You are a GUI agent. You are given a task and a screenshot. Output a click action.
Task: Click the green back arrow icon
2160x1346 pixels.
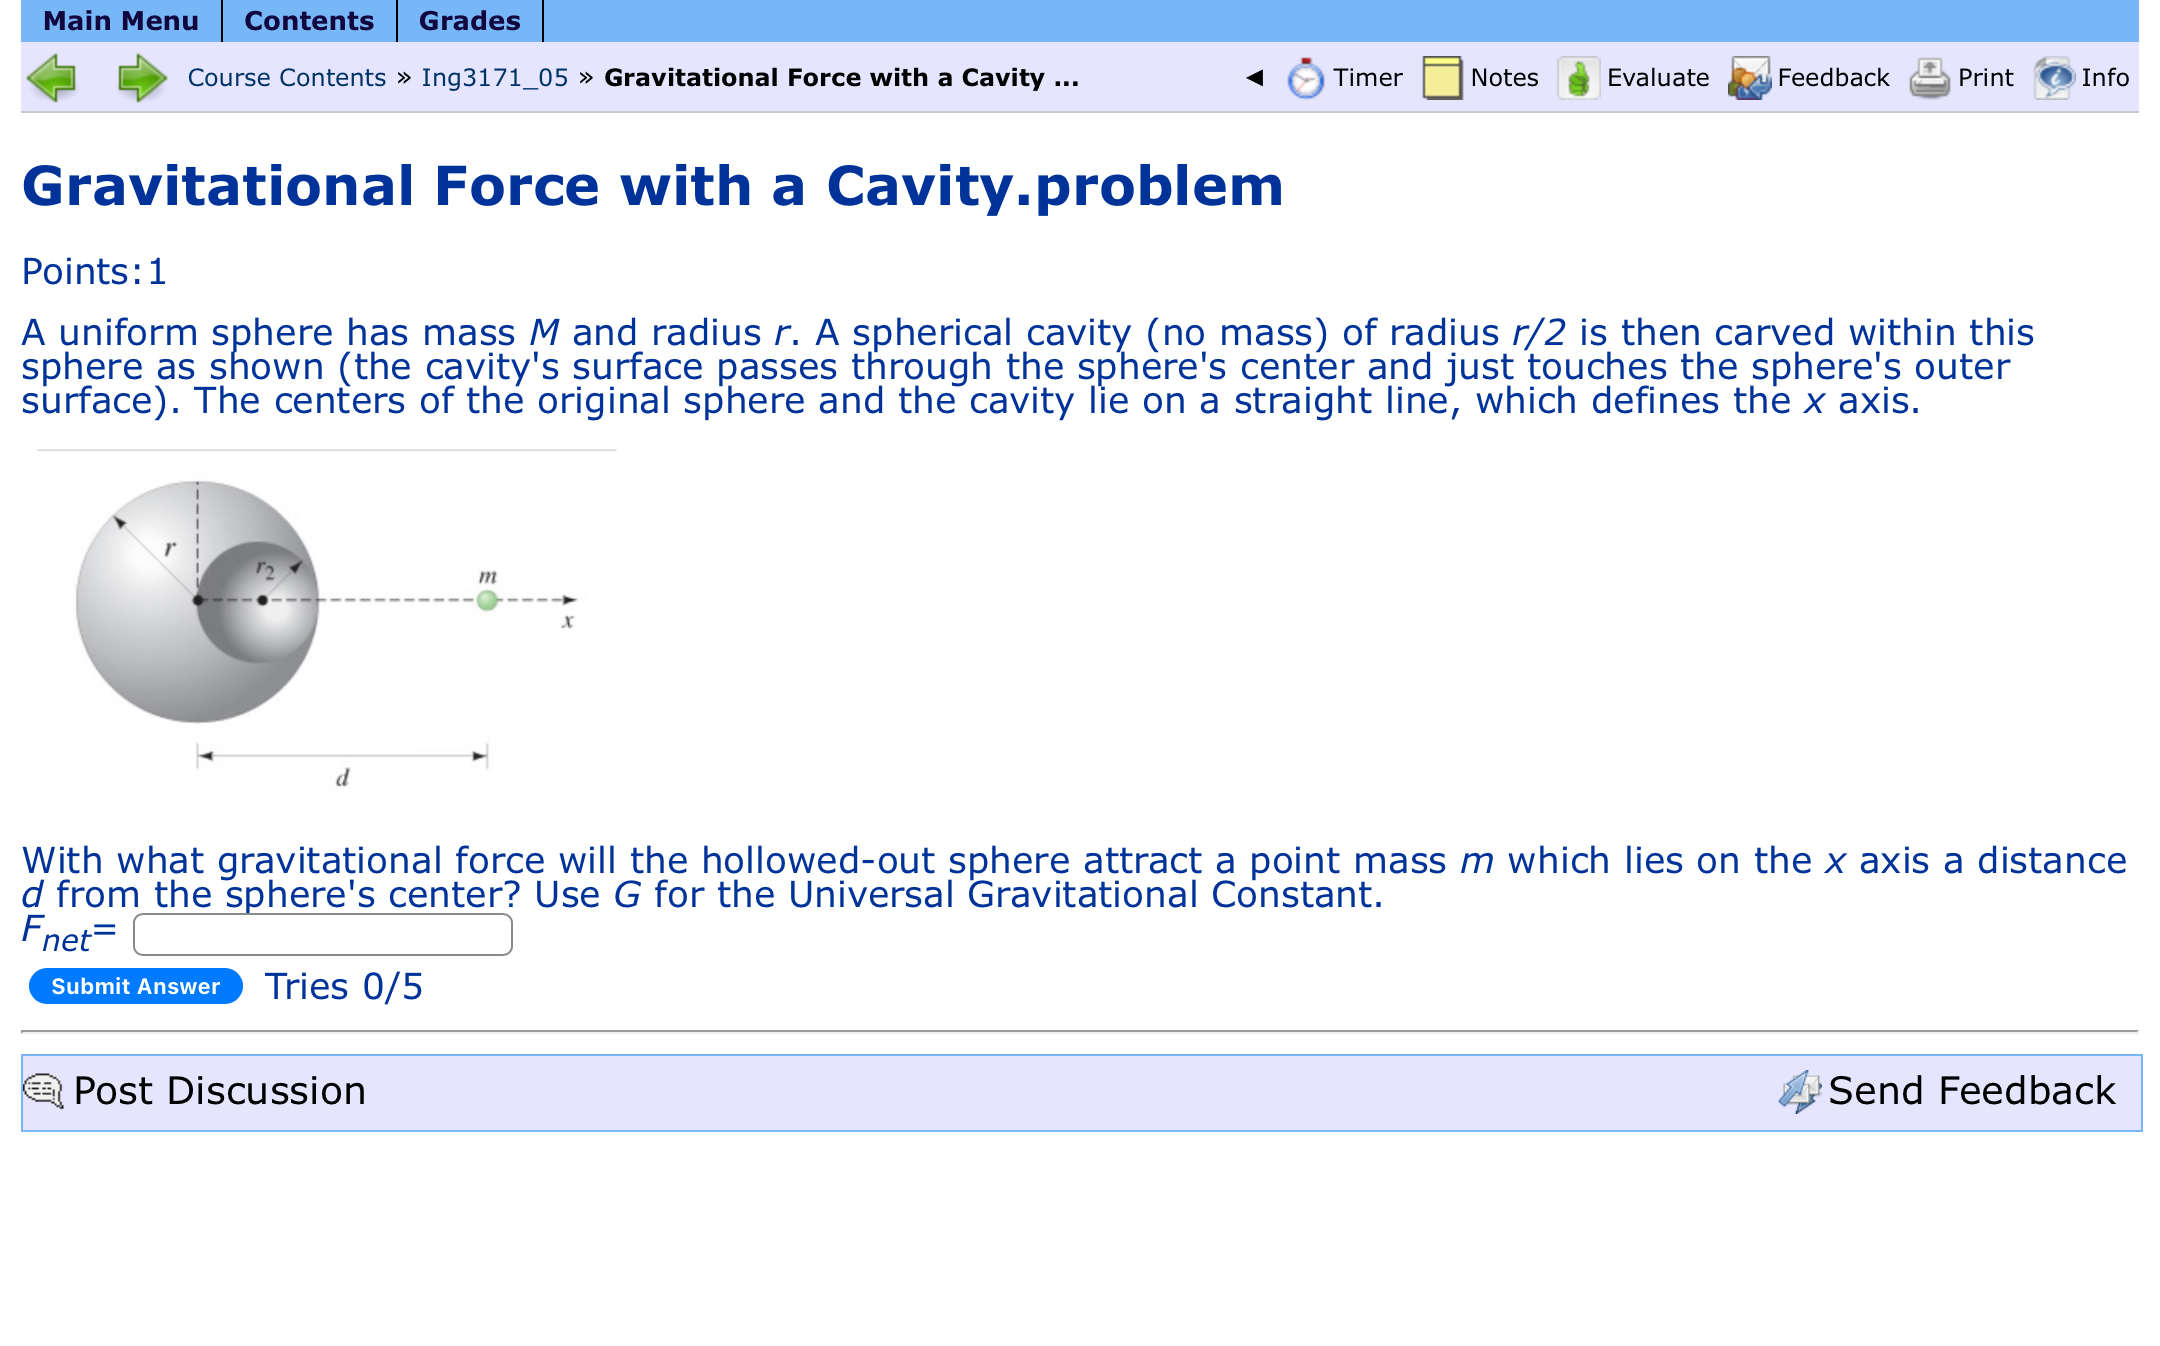point(52,78)
